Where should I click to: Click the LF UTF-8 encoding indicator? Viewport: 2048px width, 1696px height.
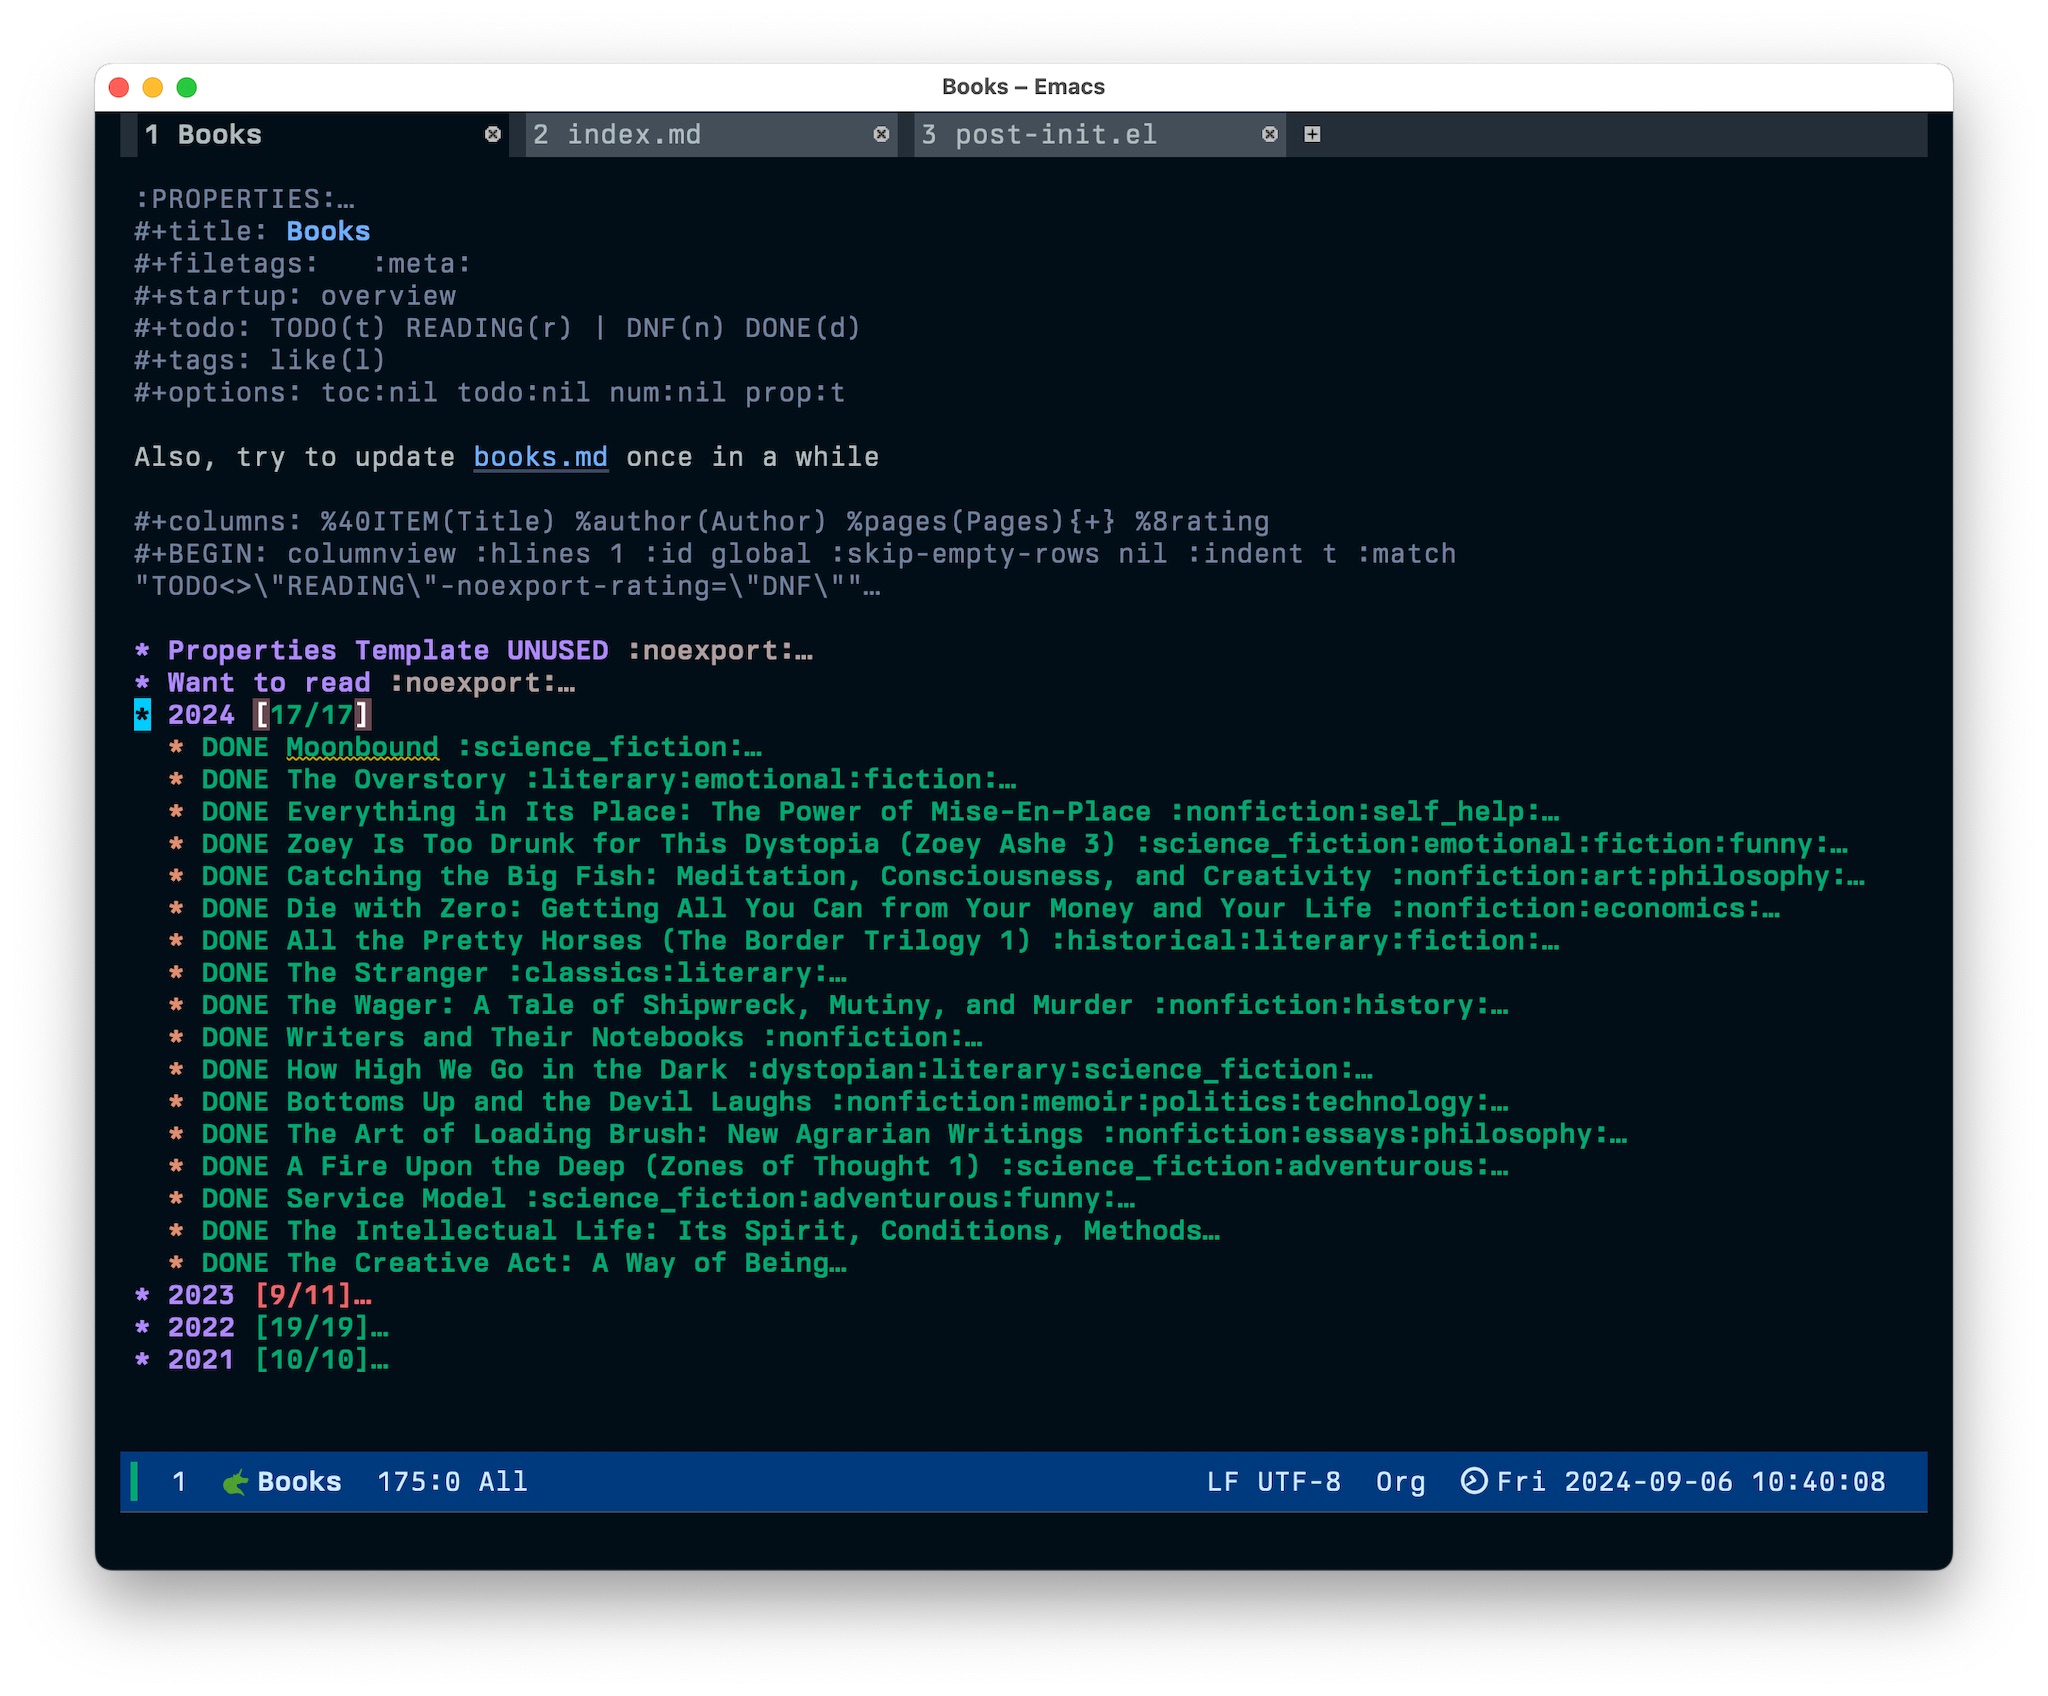(1273, 1482)
